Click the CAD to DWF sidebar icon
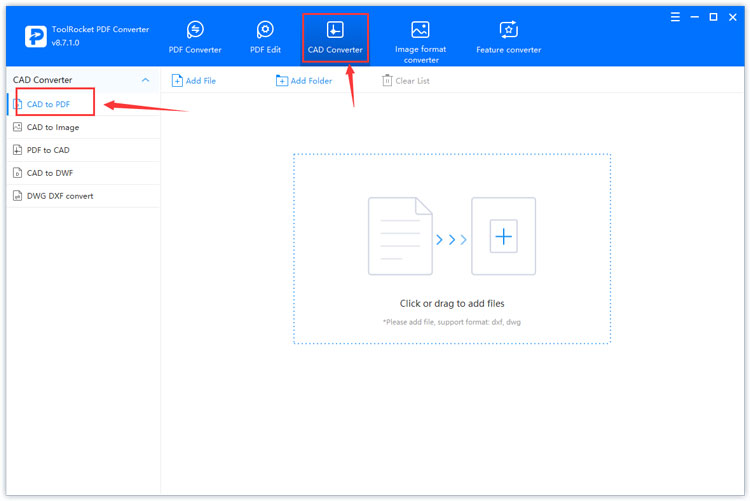Image resolution: width=750 pixels, height=501 pixels. (17, 173)
